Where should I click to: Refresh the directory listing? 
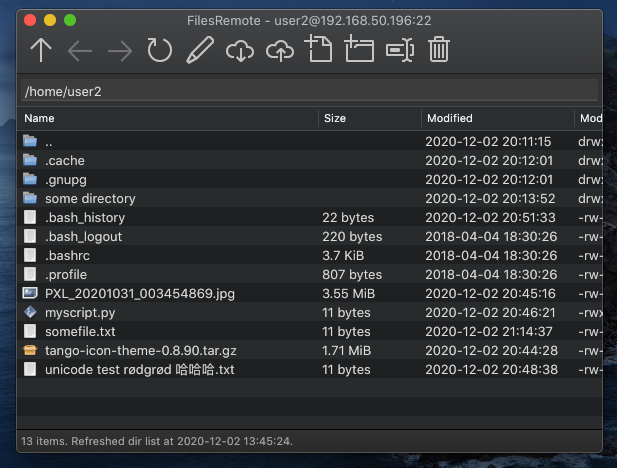(x=160, y=50)
